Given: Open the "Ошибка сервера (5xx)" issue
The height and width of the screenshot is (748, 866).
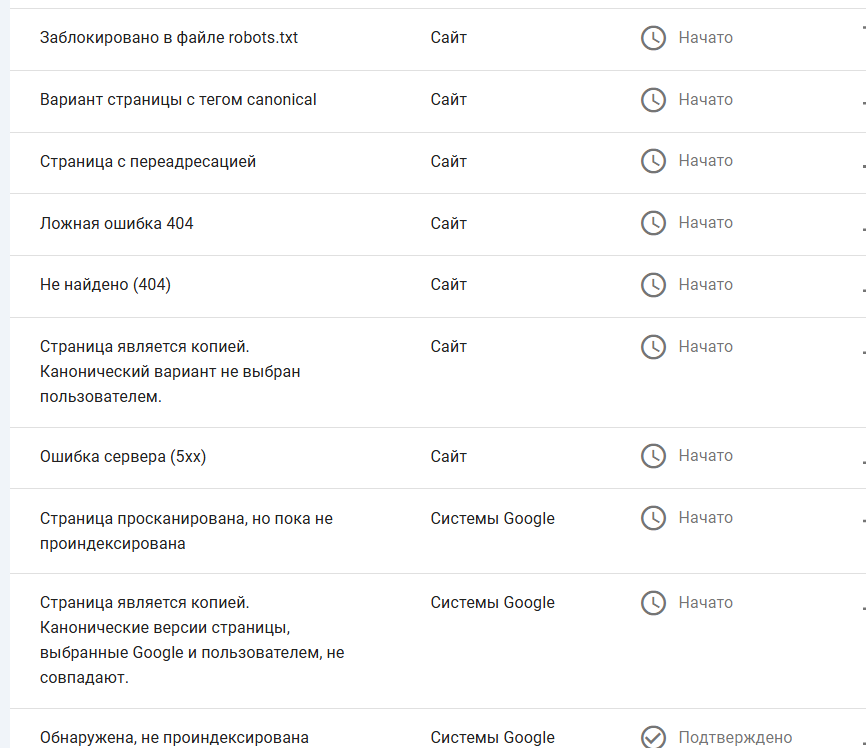Looking at the screenshot, I should tap(123, 456).
